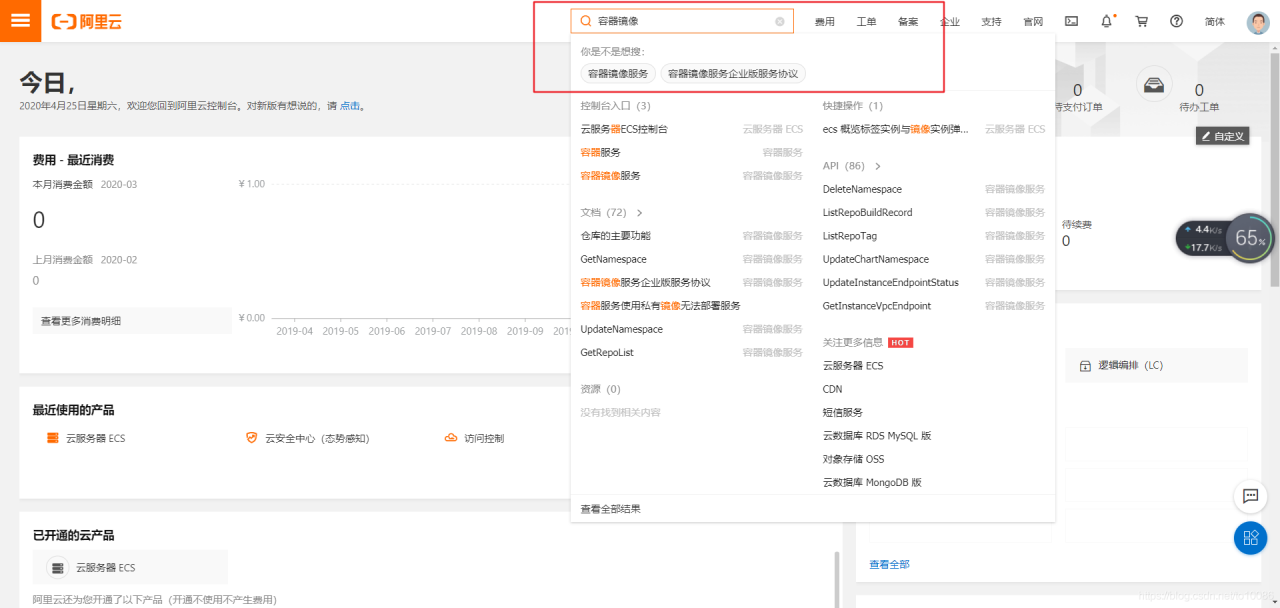Click the pending work order inbox icon
1280x608 pixels.
click(x=1155, y=84)
